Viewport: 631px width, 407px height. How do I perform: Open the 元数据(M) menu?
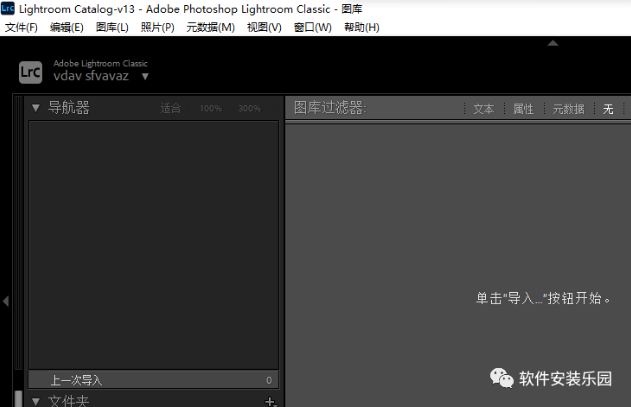tap(210, 27)
